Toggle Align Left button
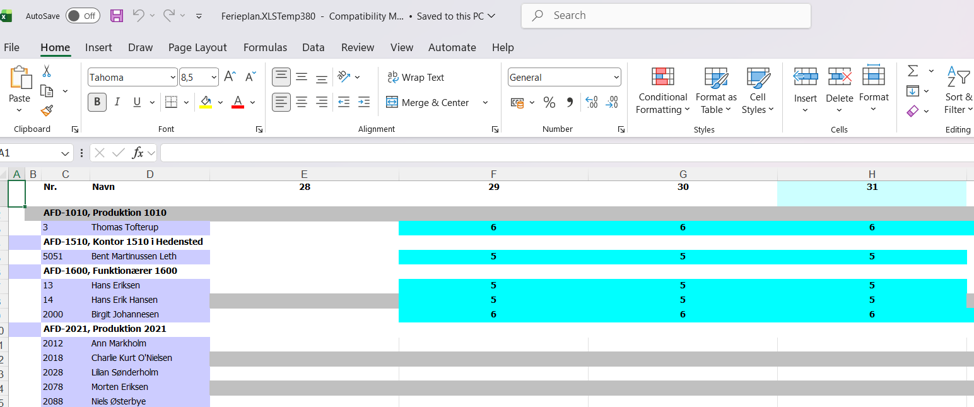This screenshot has height=407, width=974. pos(281,102)
